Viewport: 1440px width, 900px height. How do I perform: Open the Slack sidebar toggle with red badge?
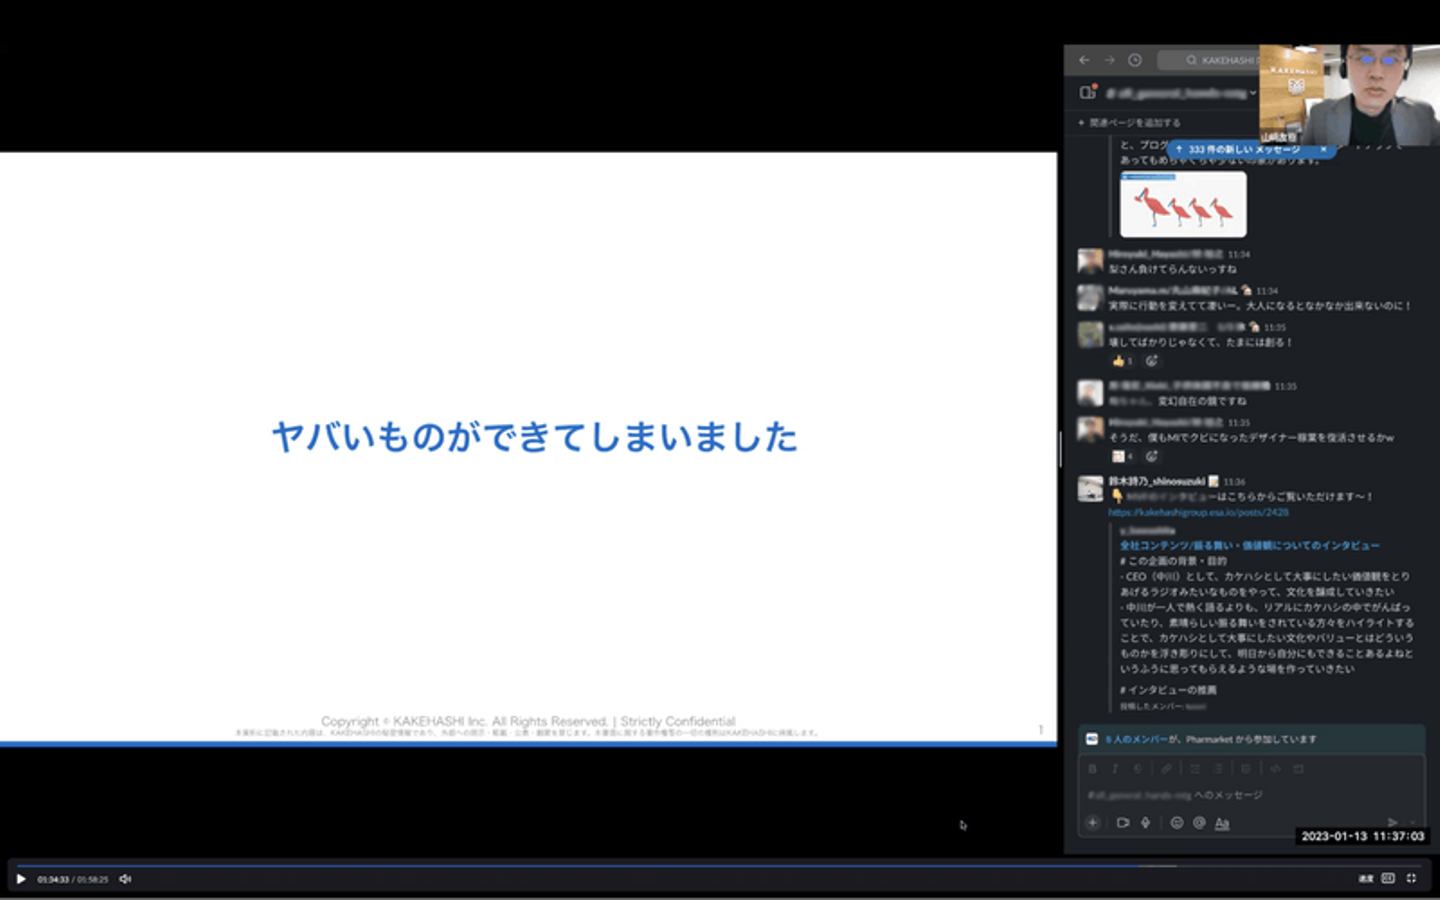tap(1088, 92)
